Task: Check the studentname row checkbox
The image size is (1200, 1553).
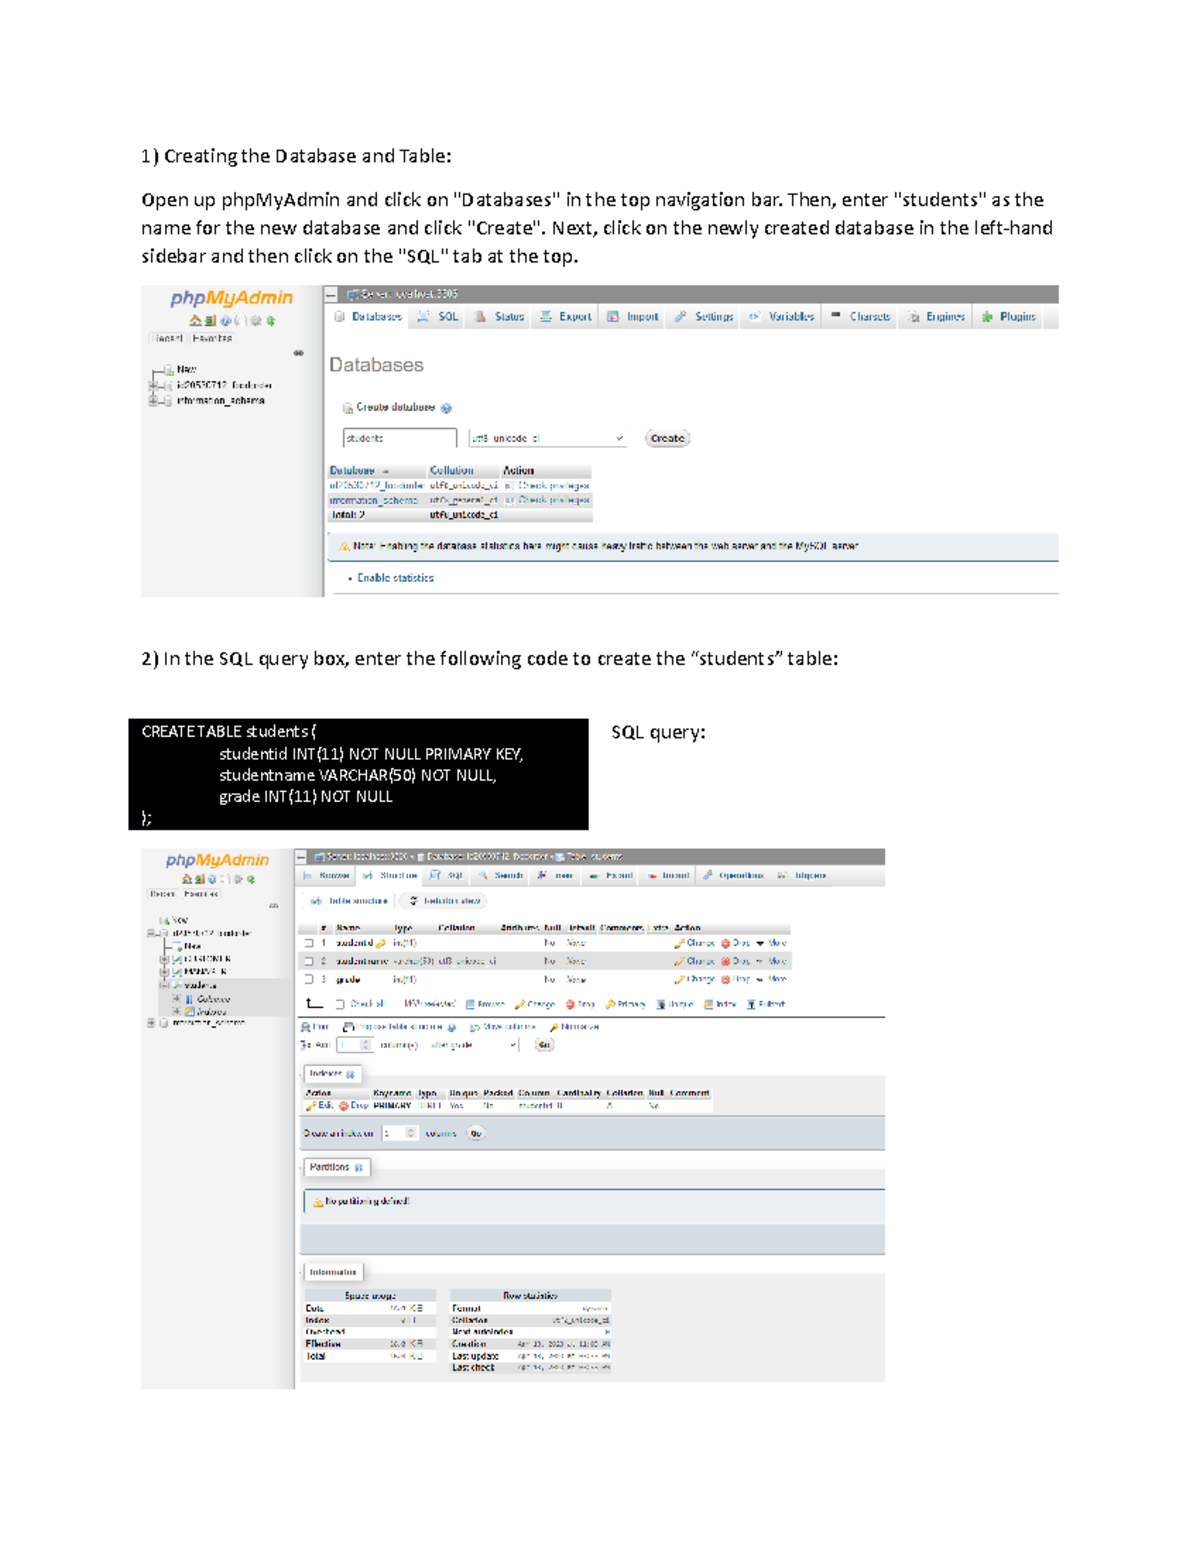Action: (310, 961)
